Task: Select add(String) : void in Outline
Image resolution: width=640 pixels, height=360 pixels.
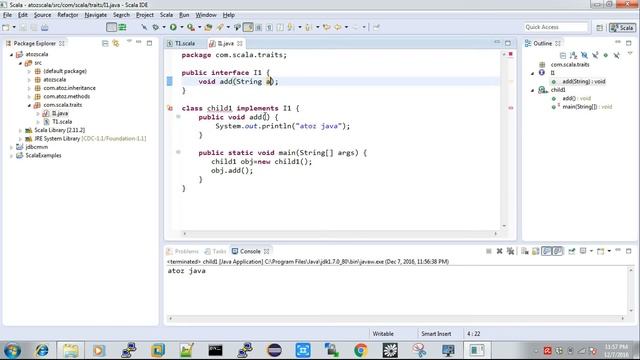Action: pos(583,81)
